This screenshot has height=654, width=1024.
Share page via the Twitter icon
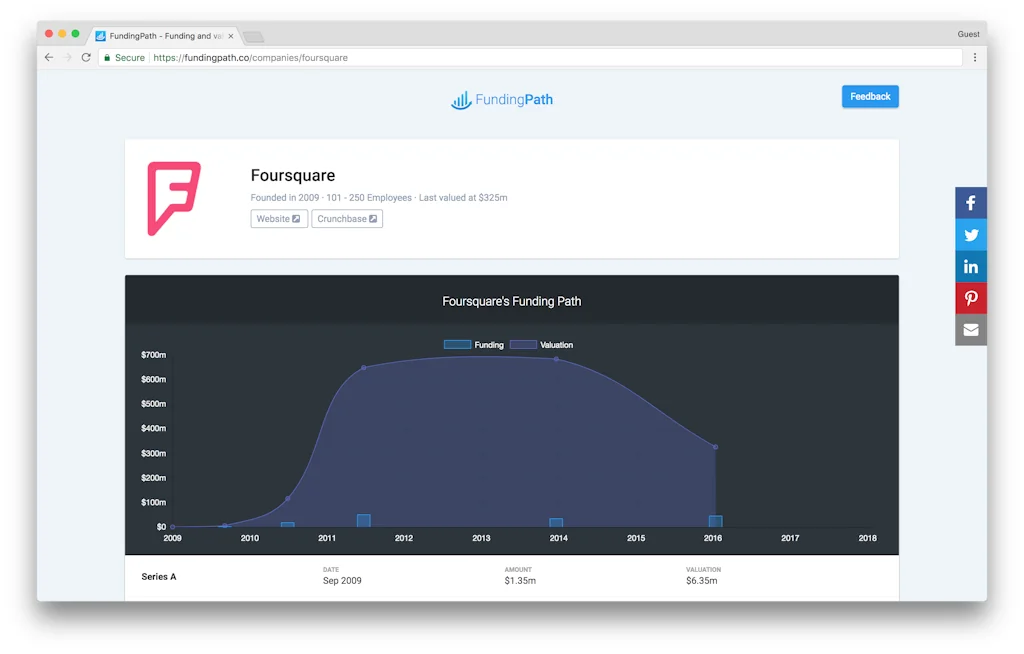click(970, 234)
